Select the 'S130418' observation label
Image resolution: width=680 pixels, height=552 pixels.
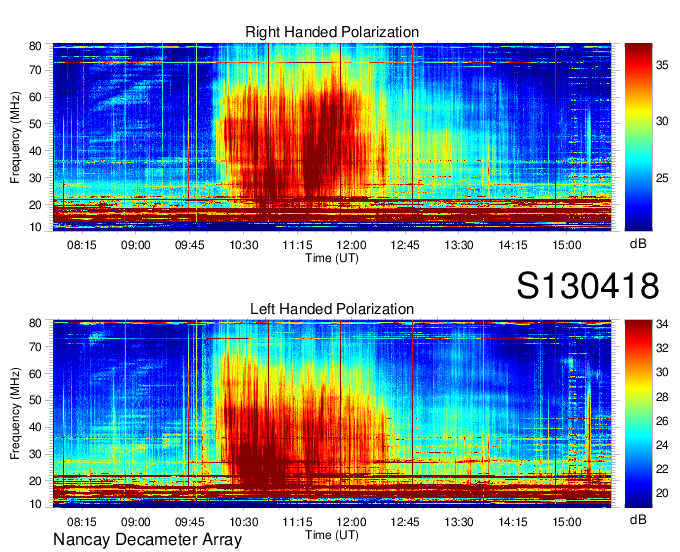(588, 286)
